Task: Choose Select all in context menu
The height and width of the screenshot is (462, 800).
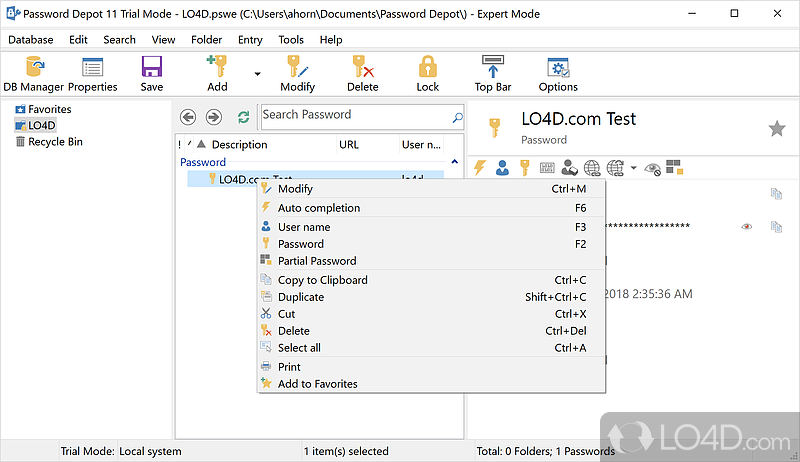Action: click(431, 348)
